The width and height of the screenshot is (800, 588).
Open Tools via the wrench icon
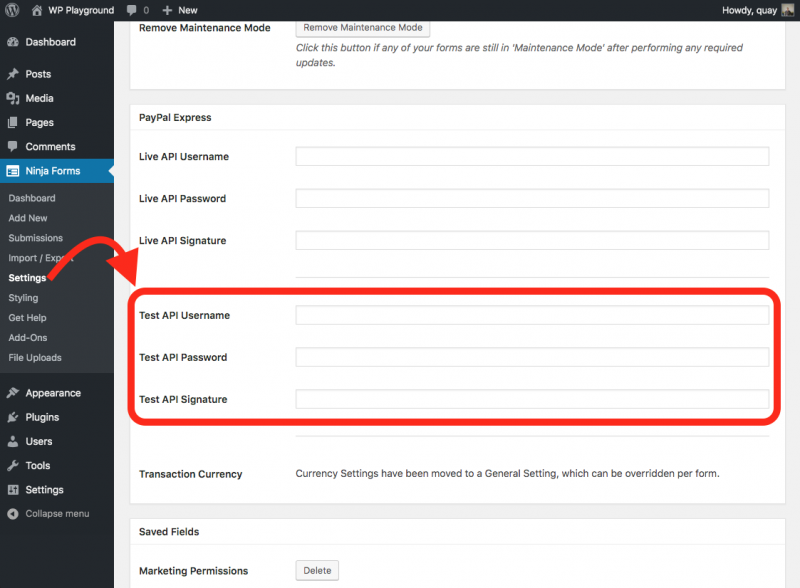(14, 465)
